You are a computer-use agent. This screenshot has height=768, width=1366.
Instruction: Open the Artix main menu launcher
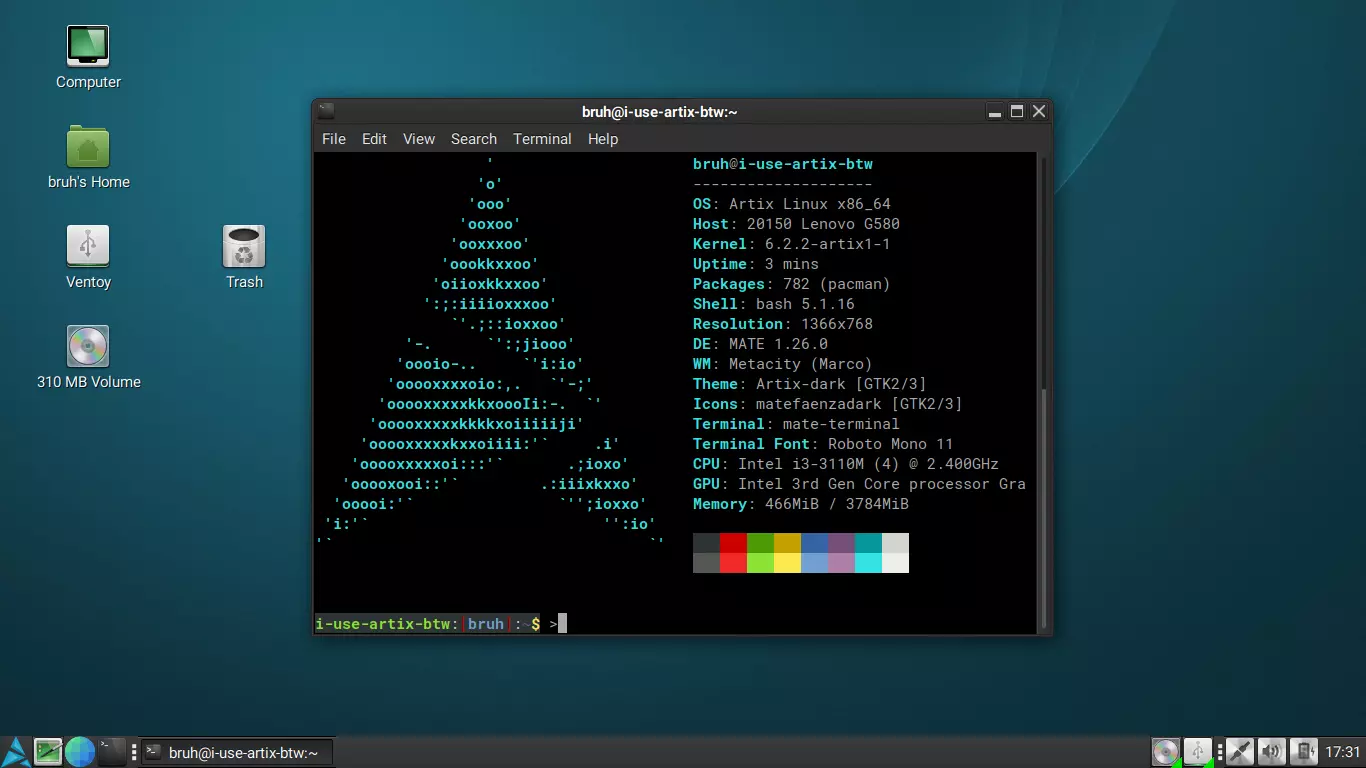pos(16,751)
